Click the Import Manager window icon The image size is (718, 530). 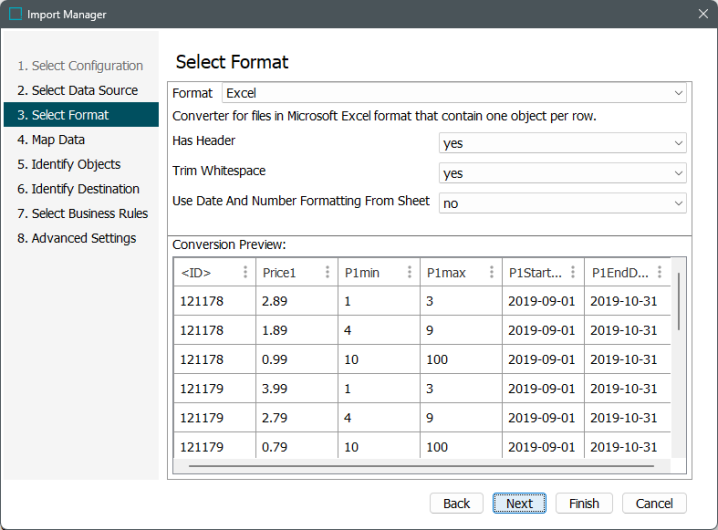[x=15, y=14]
